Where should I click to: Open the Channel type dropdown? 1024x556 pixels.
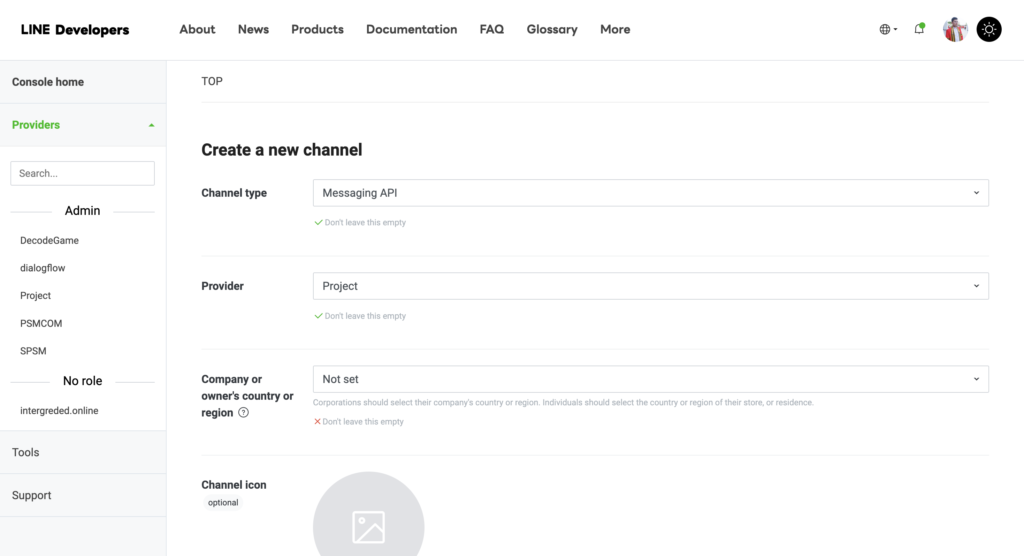pos(650,193)
